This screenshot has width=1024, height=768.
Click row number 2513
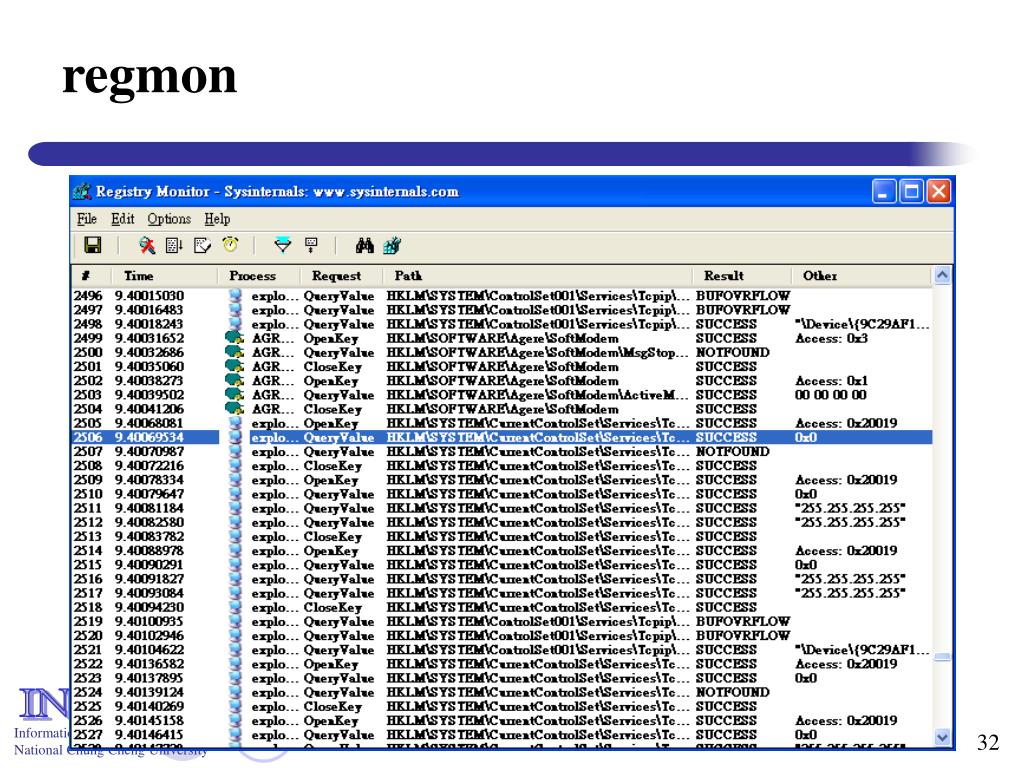88,537
